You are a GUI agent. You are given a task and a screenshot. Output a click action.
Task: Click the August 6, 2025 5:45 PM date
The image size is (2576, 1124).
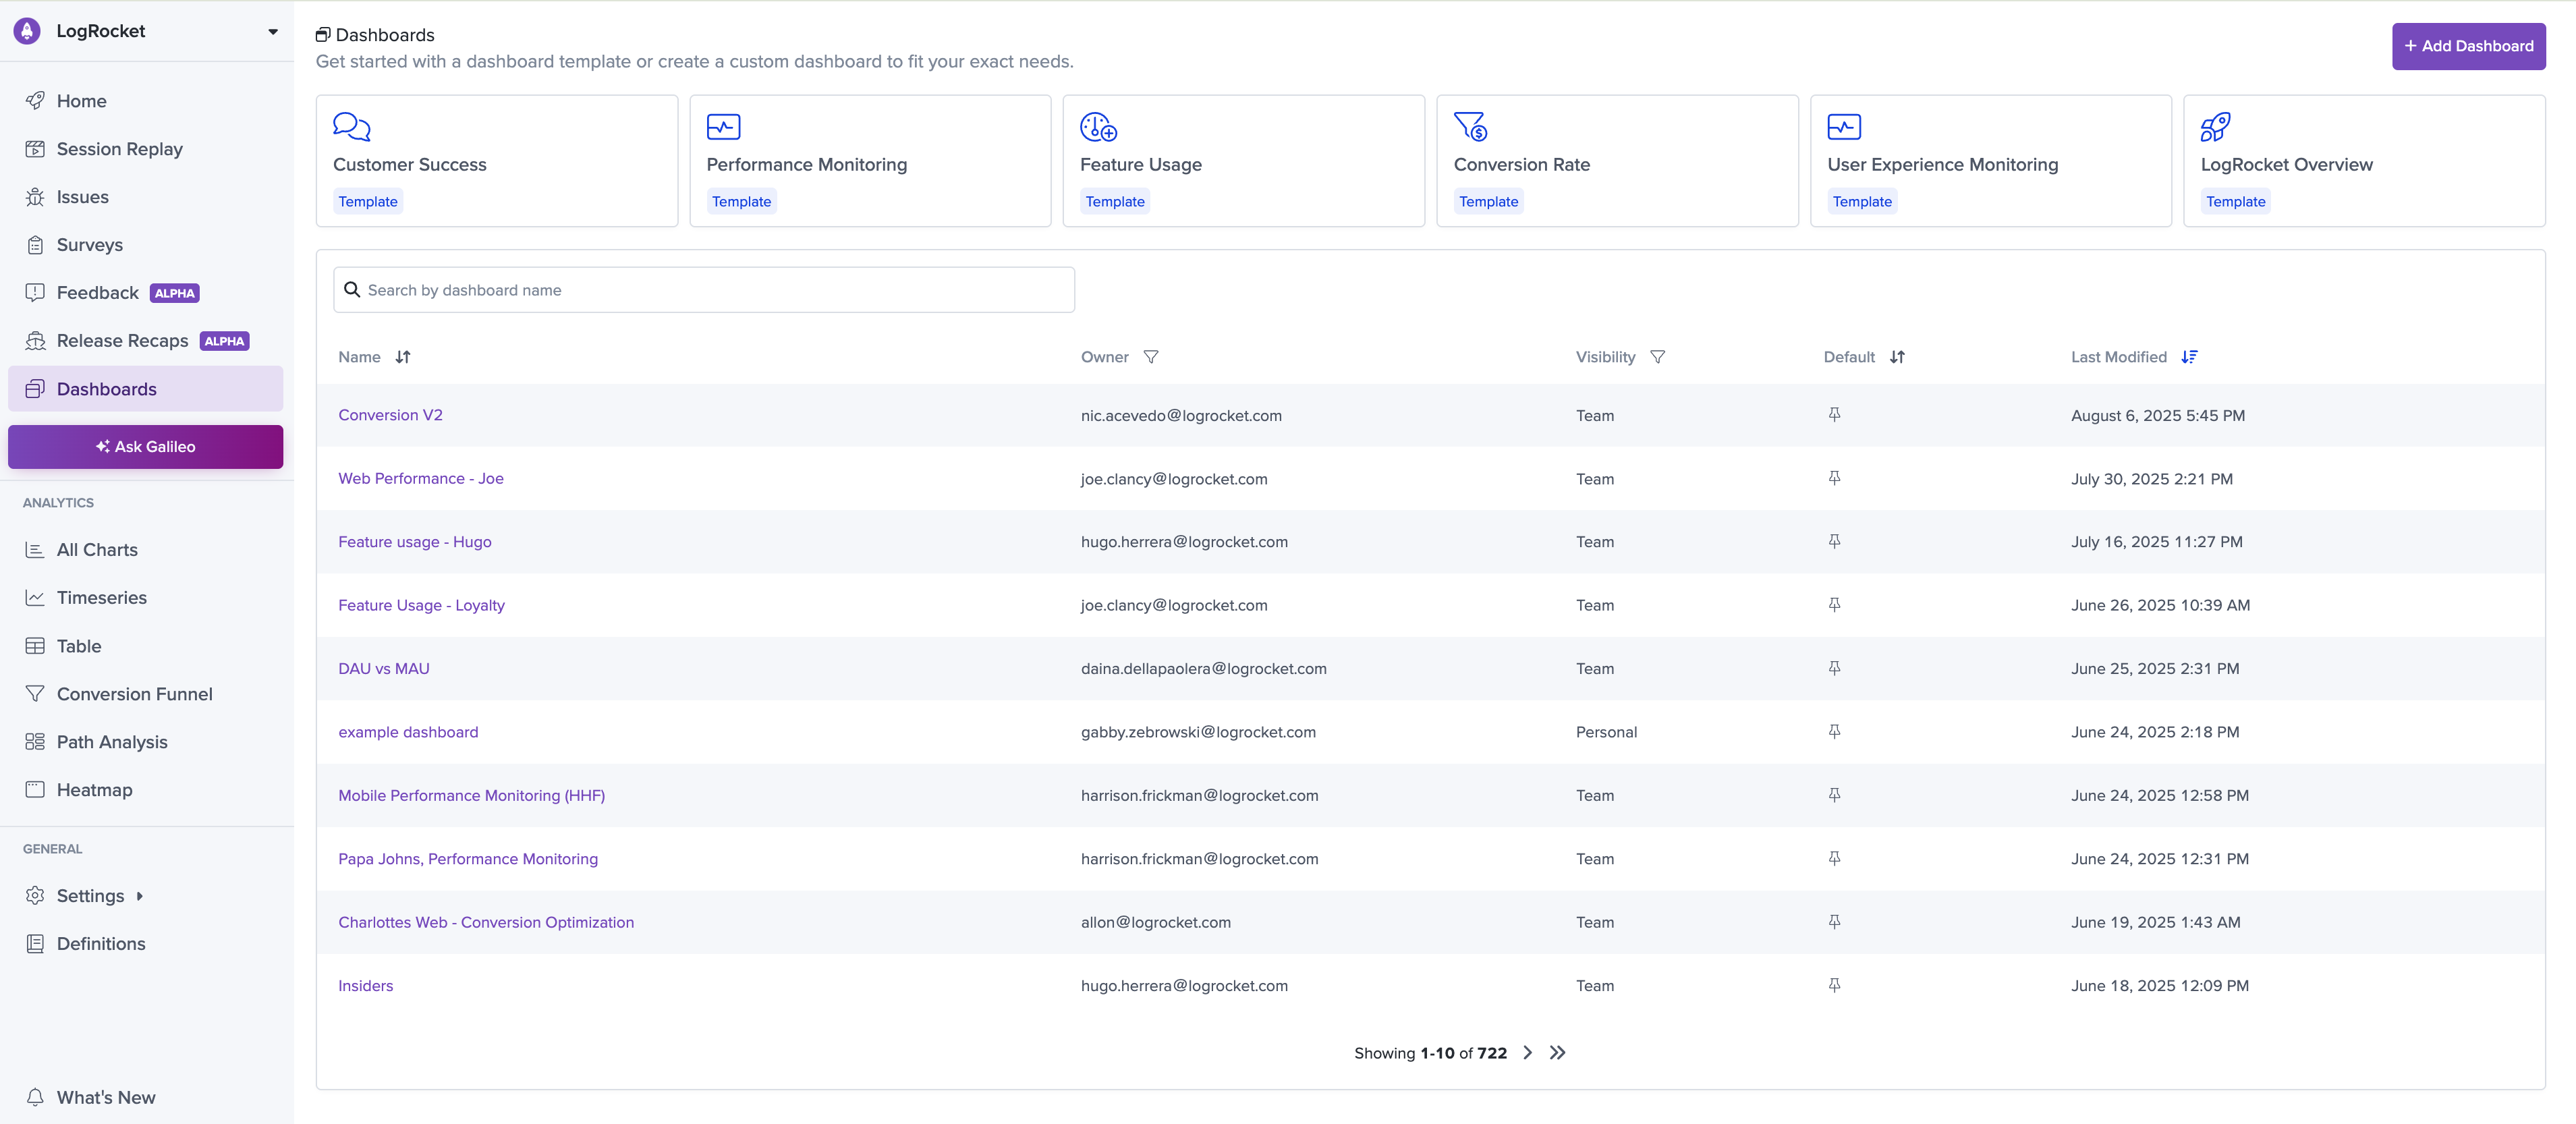pyautogui.click(x=2158, y=416)
